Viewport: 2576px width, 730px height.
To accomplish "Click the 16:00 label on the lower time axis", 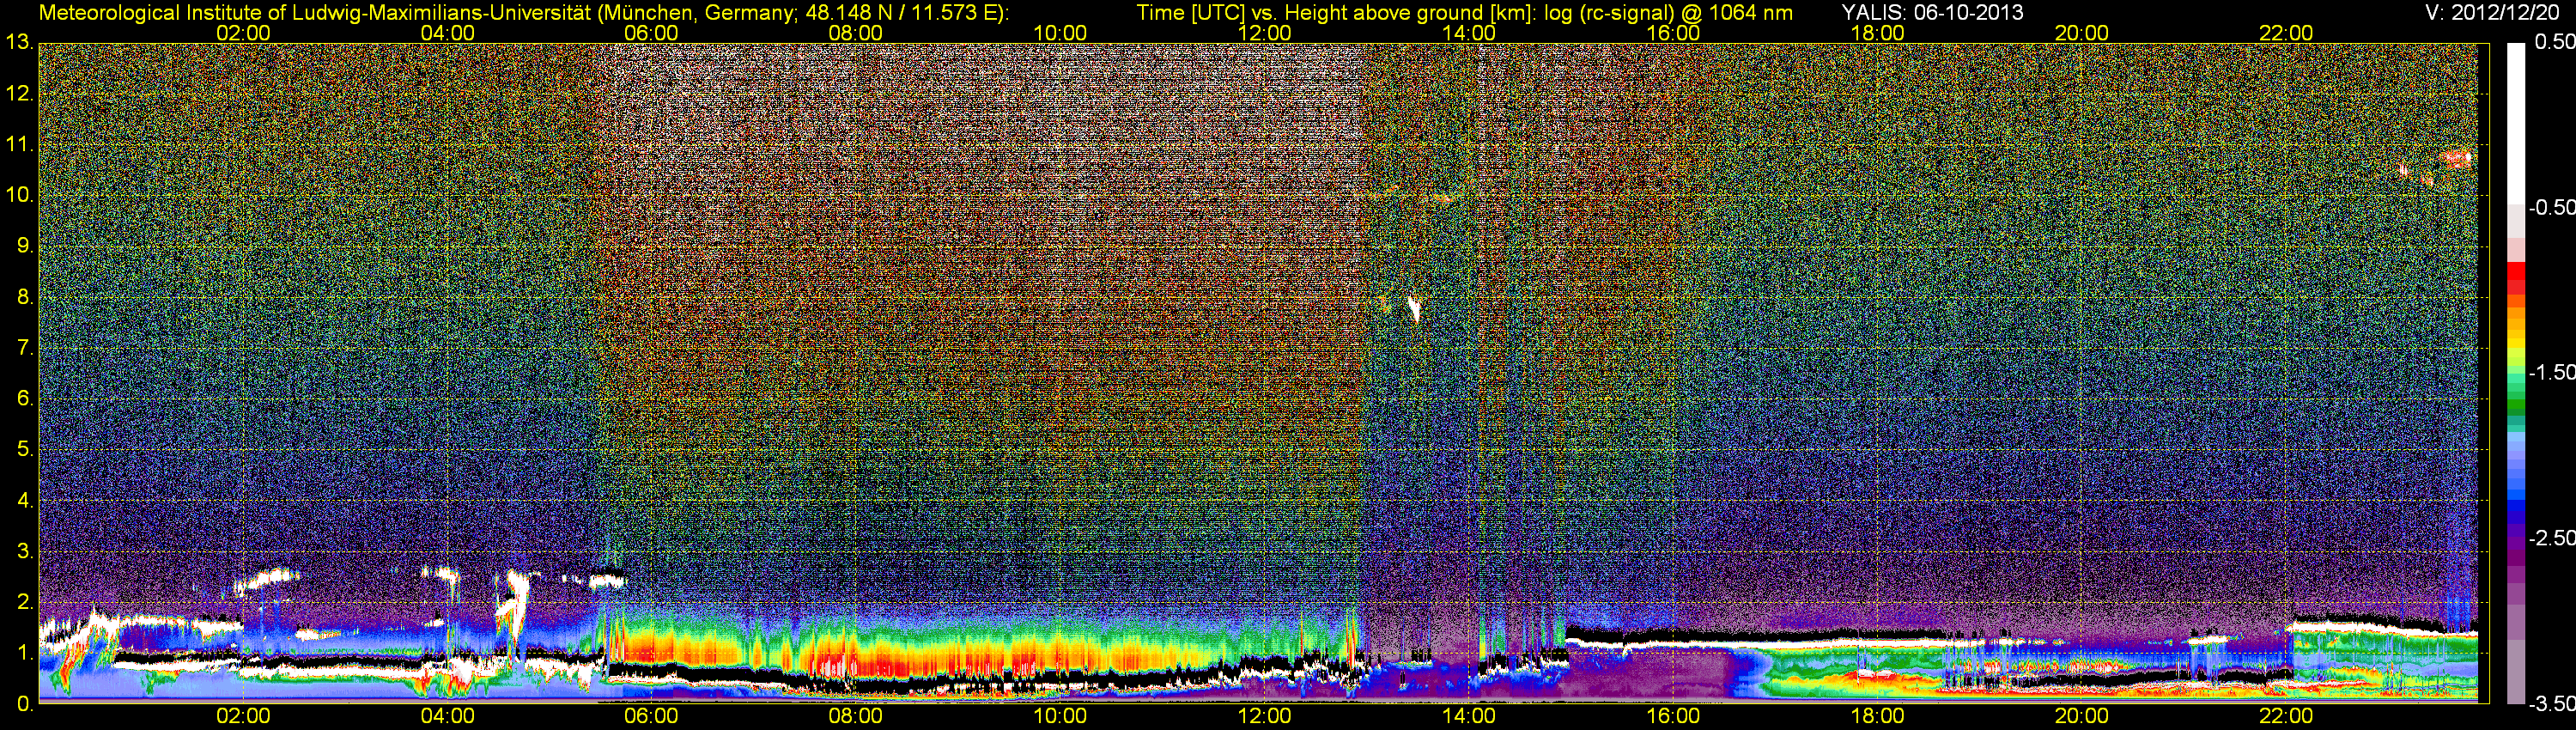I will [1673, 716].
